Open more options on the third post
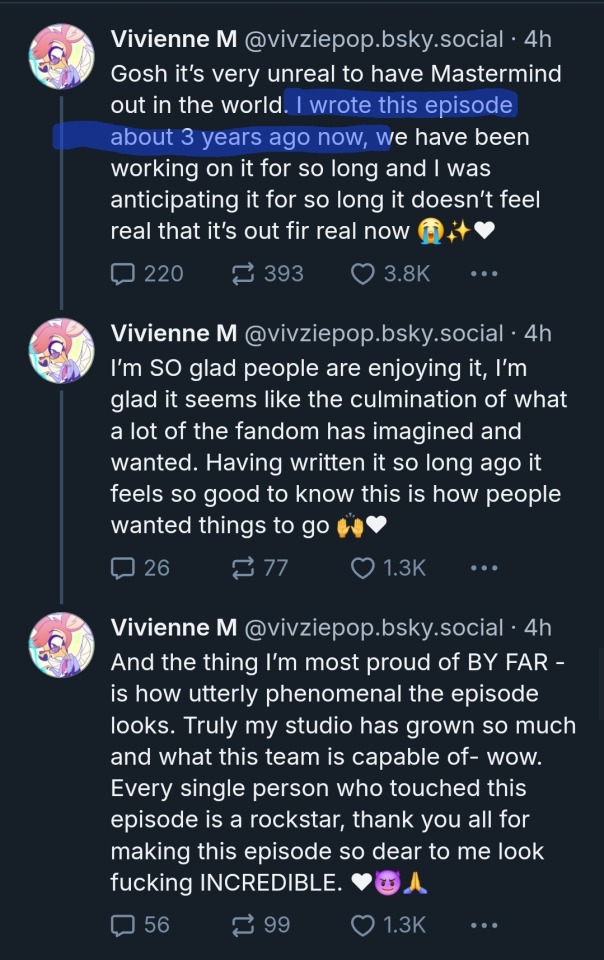The width and height of the screenshot is (604, 960). pos(483,925)
